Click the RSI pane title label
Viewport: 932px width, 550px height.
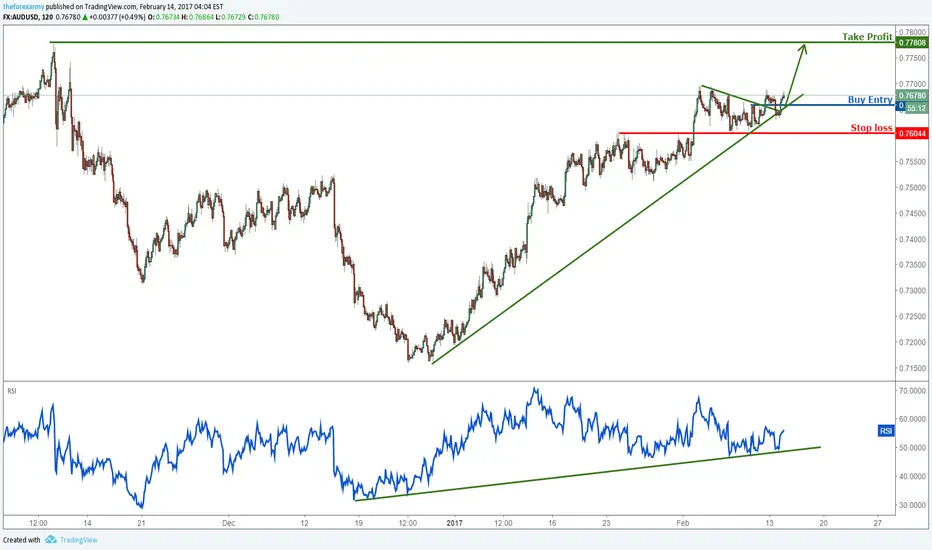pyautogui.click(x=12, y=391)
